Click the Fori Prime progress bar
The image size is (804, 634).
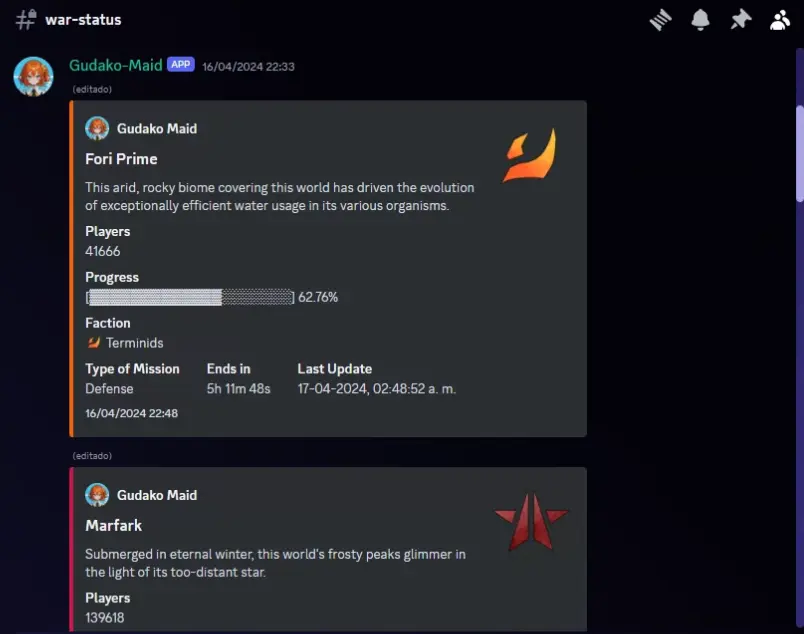pyautogui.click(x=190, y=297)
